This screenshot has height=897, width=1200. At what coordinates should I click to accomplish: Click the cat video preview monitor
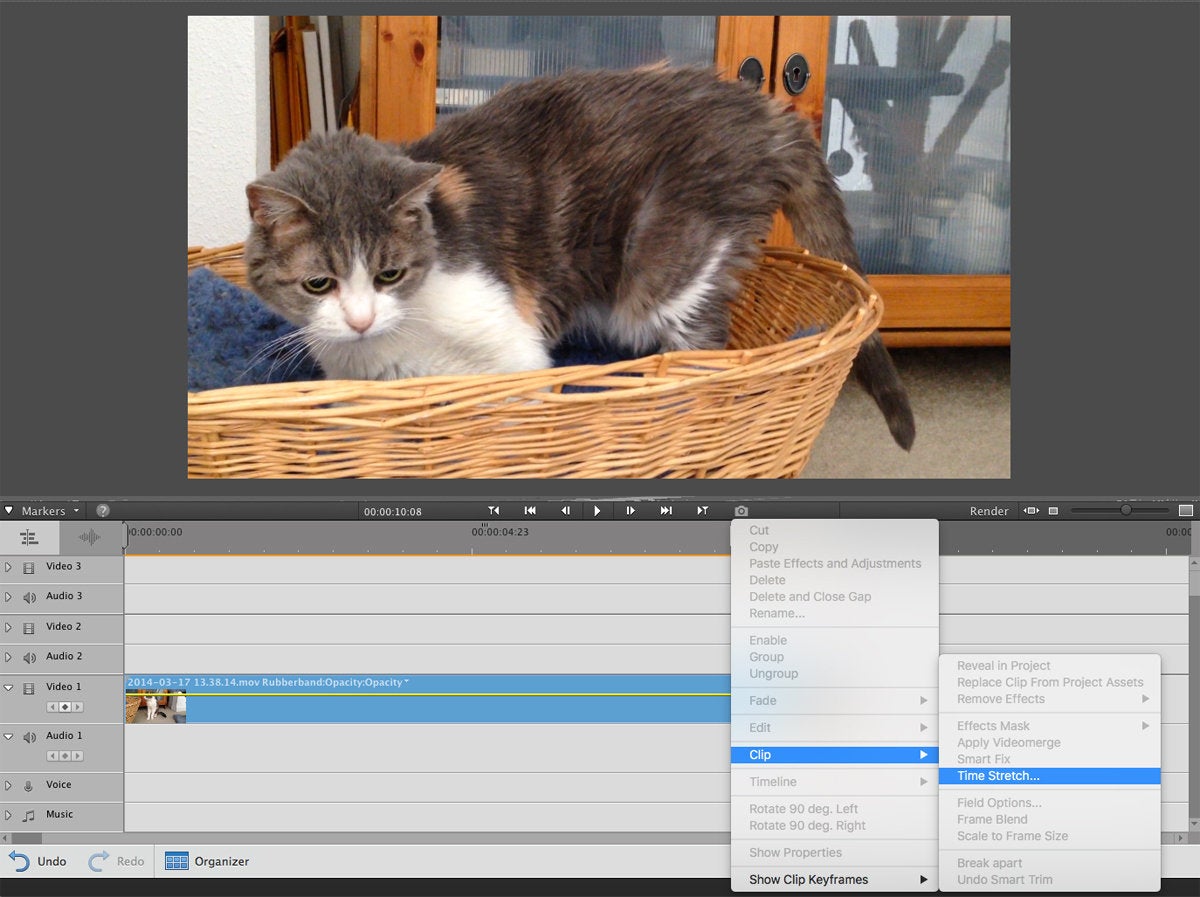599,247
